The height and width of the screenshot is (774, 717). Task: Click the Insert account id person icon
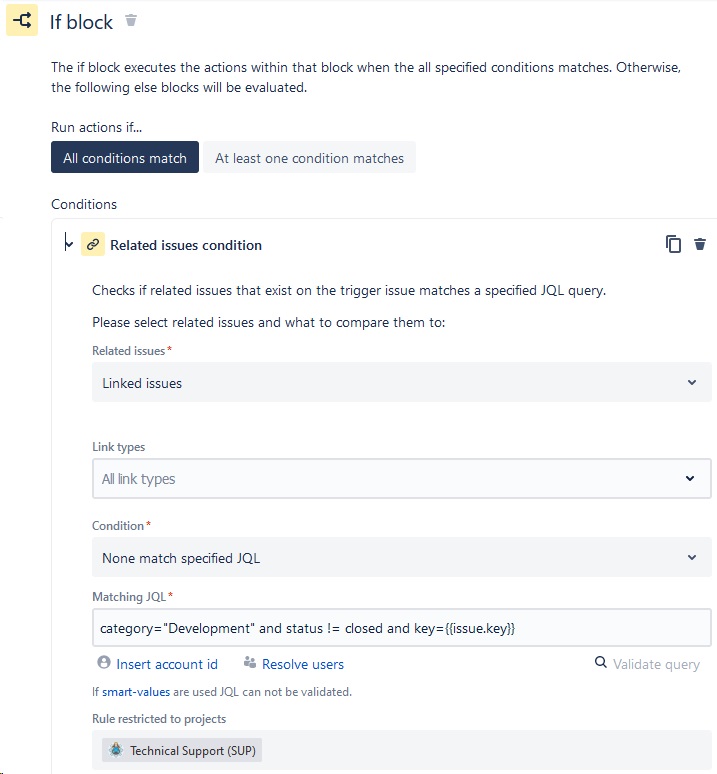tap(104, 662)
